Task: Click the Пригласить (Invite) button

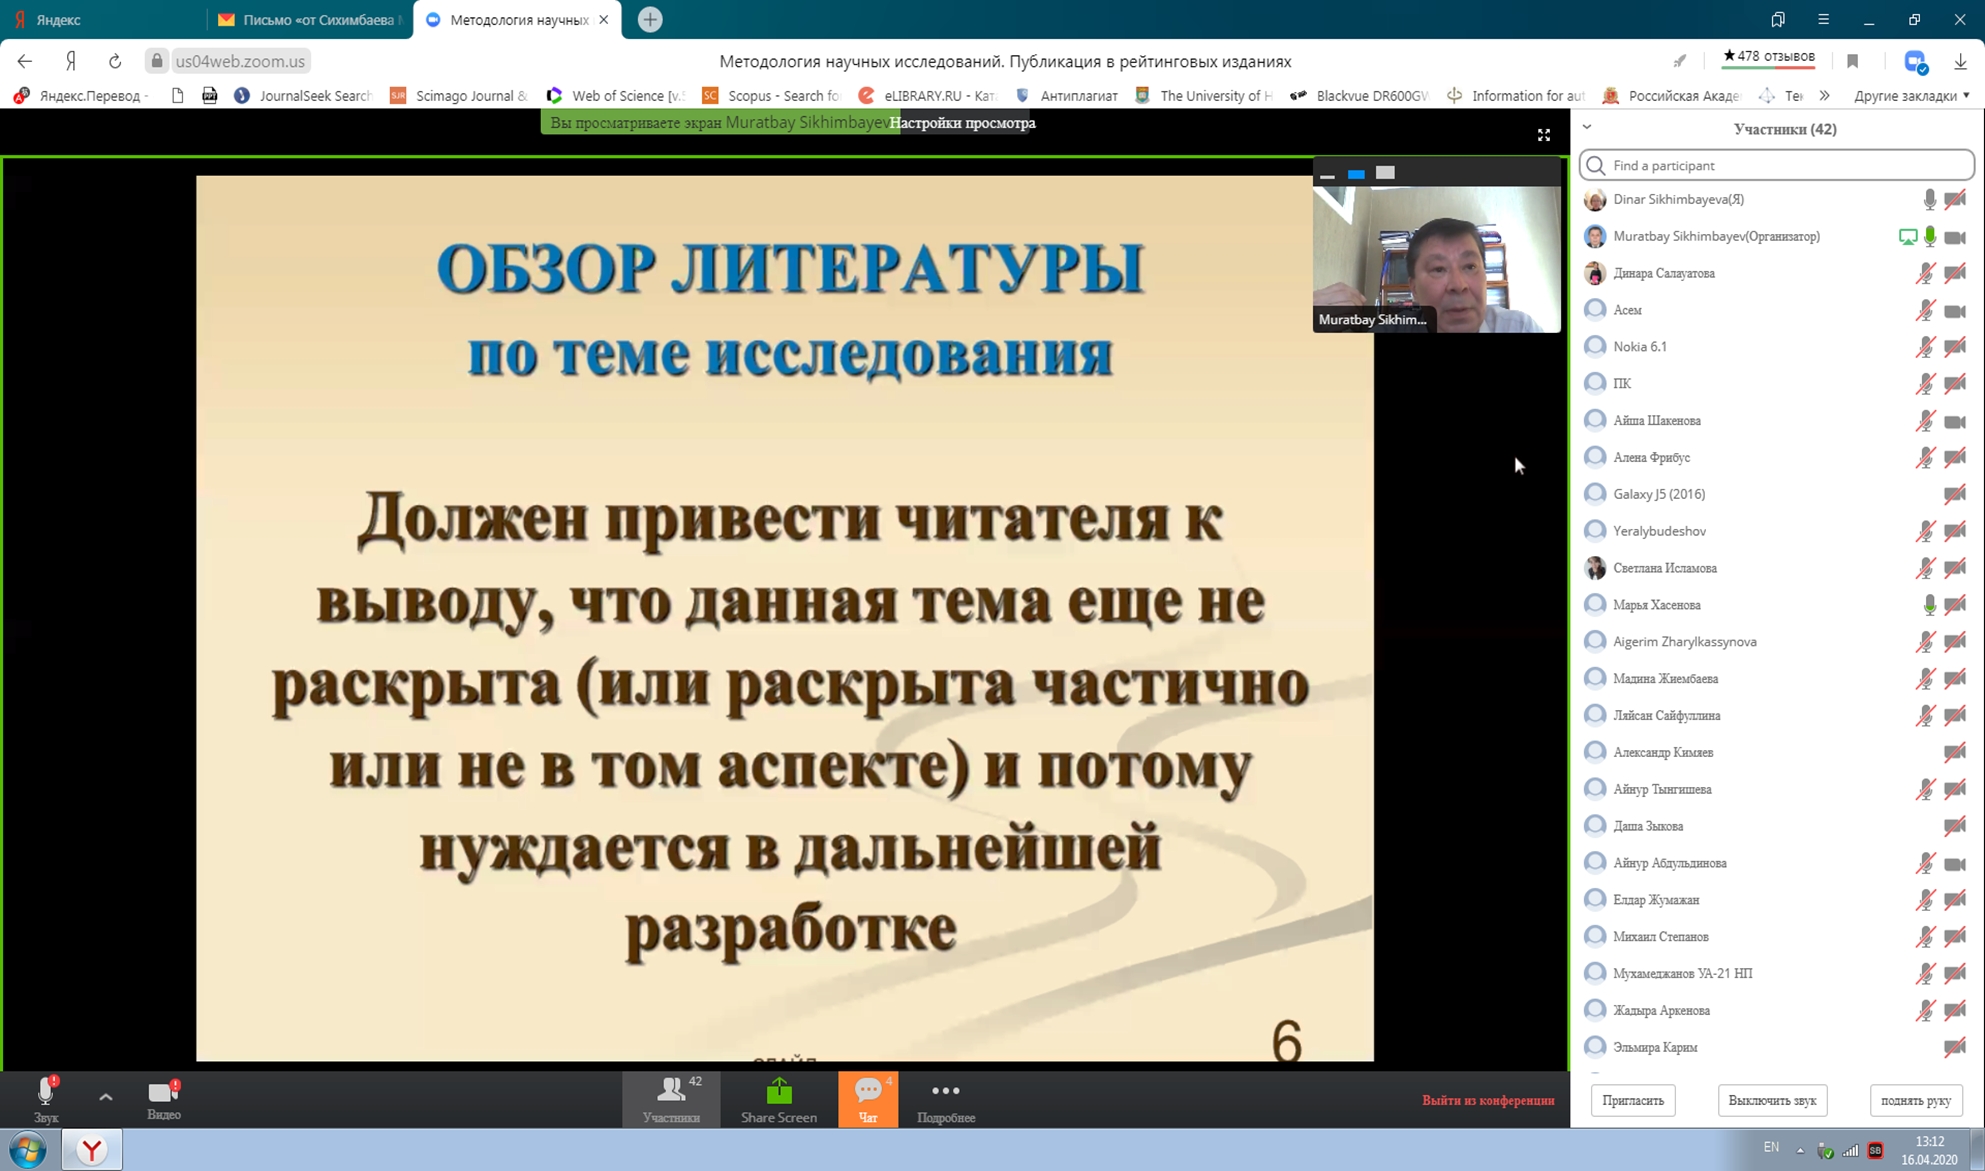Action: click(x=1632, y=1100)
